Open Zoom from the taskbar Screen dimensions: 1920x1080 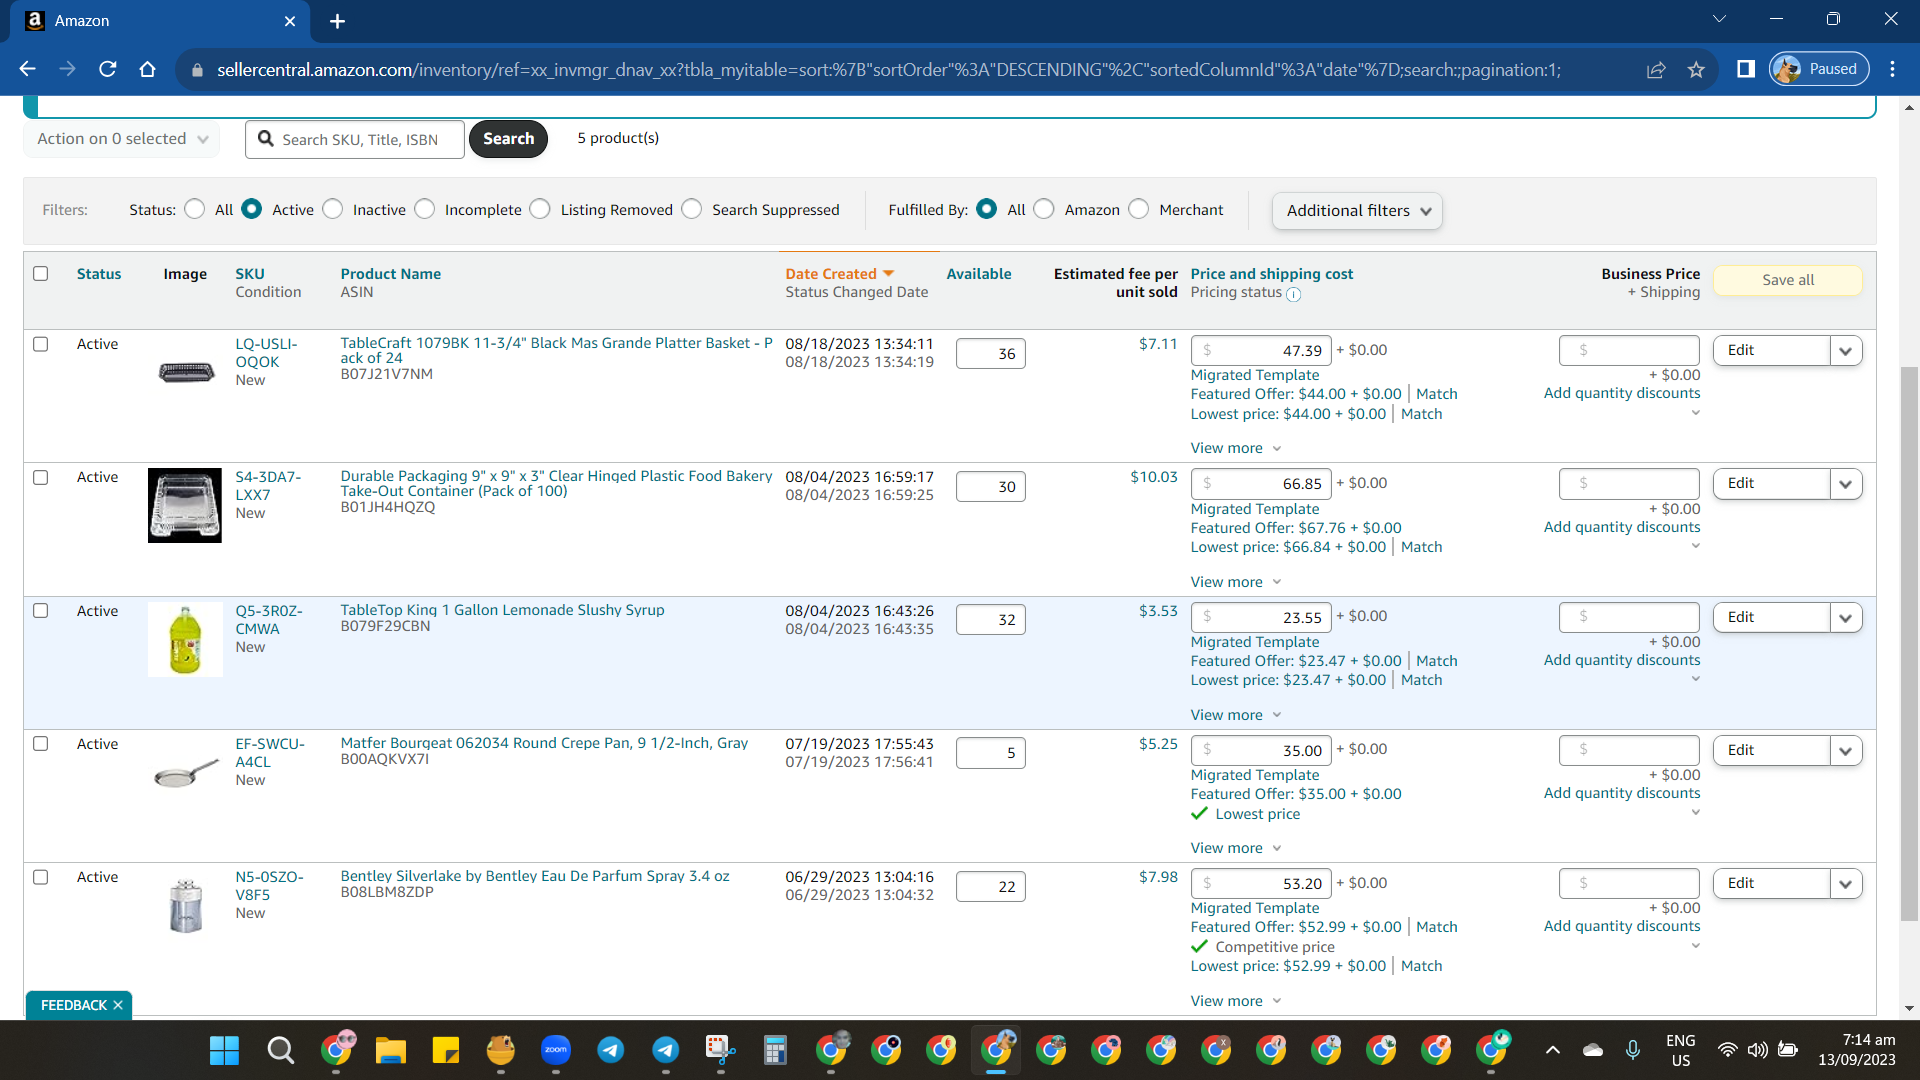click(556, 1050)
